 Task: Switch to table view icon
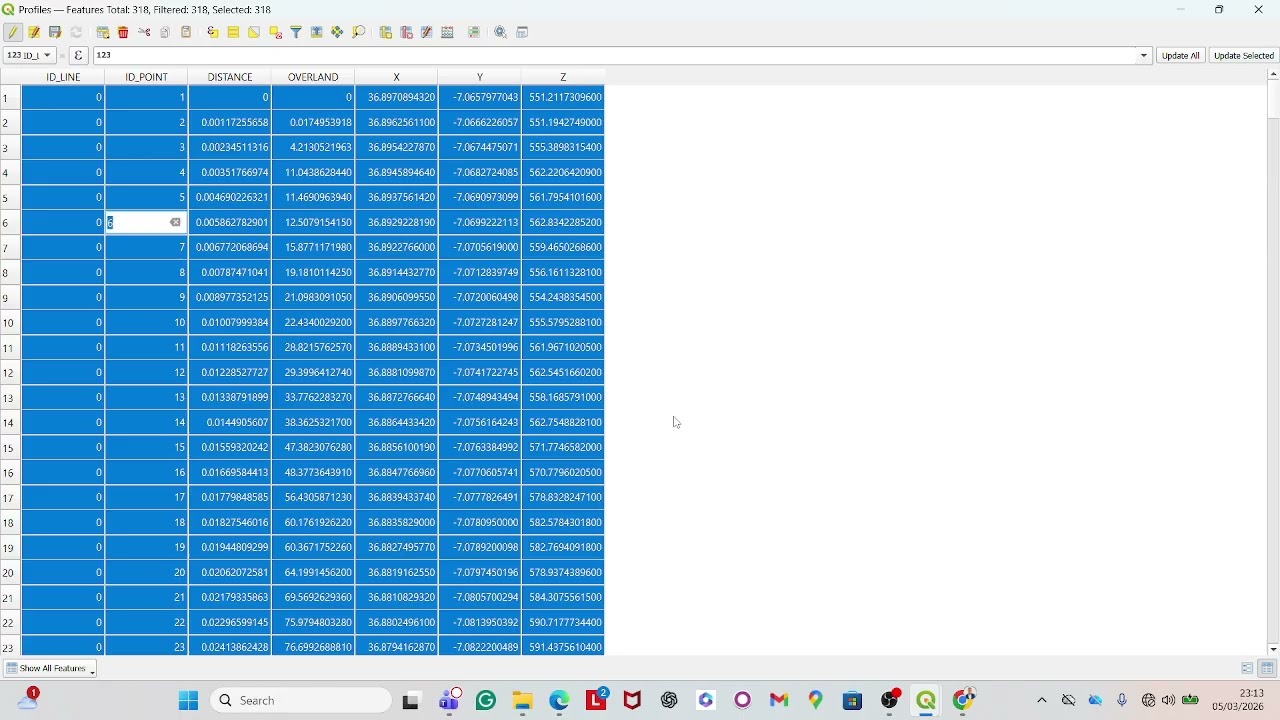[x=1267, y=668]
